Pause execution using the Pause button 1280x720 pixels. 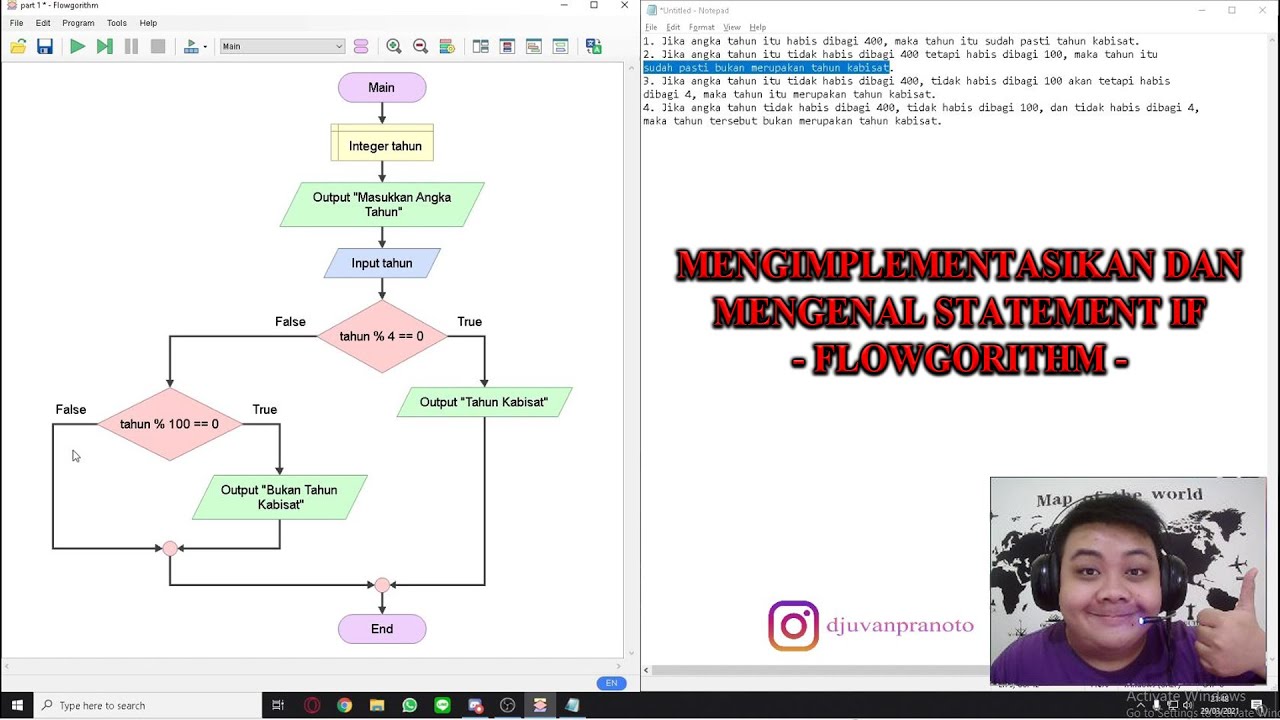click(x=131, y=46)
